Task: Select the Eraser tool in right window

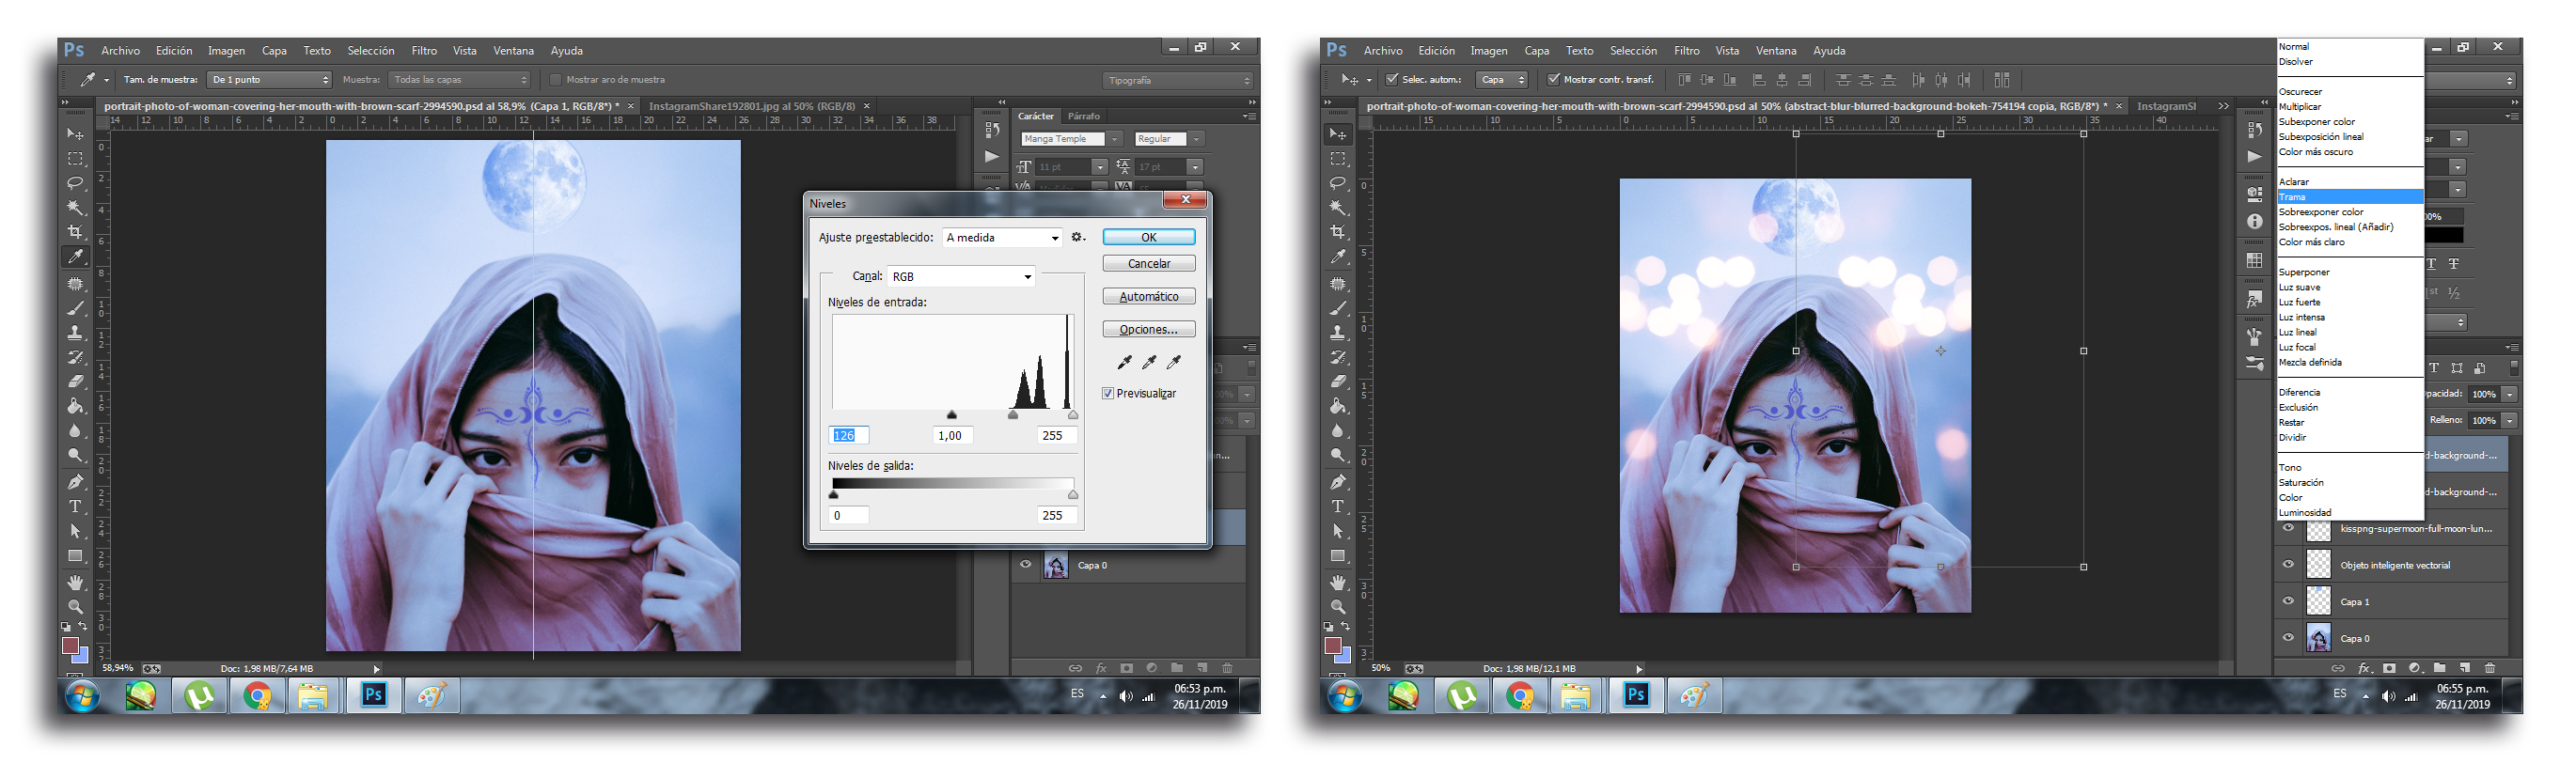Action: (1338, 381)
